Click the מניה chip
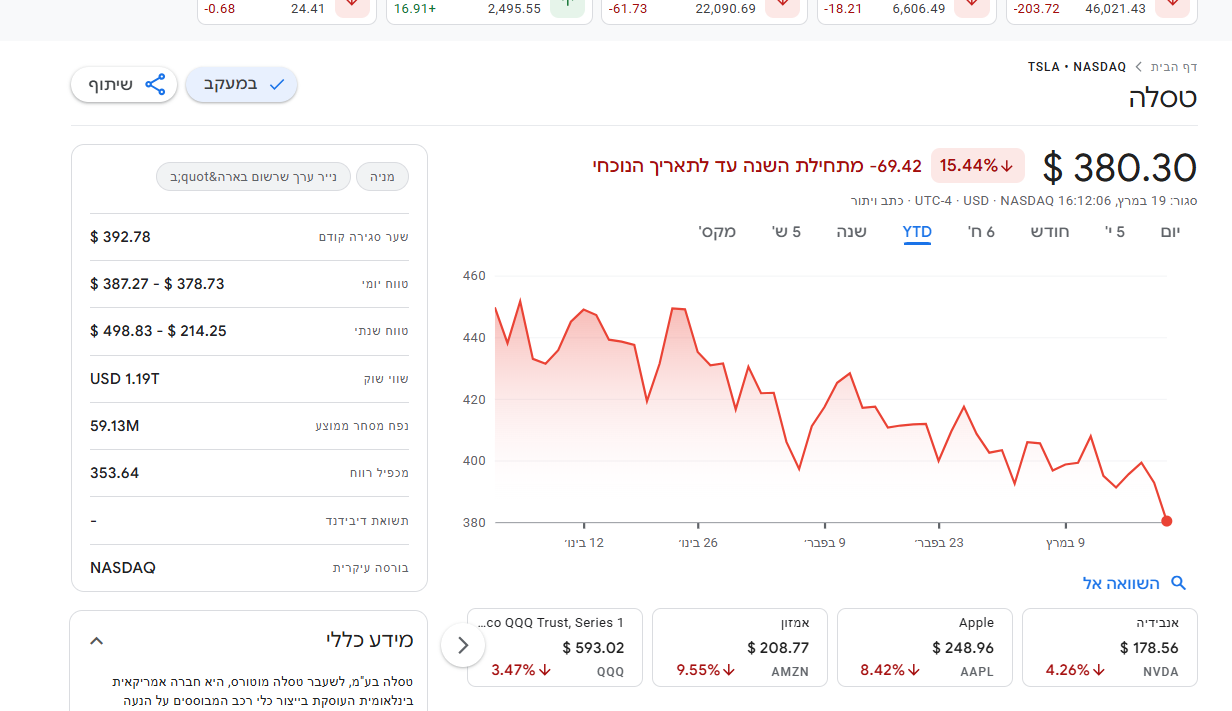 382,177
